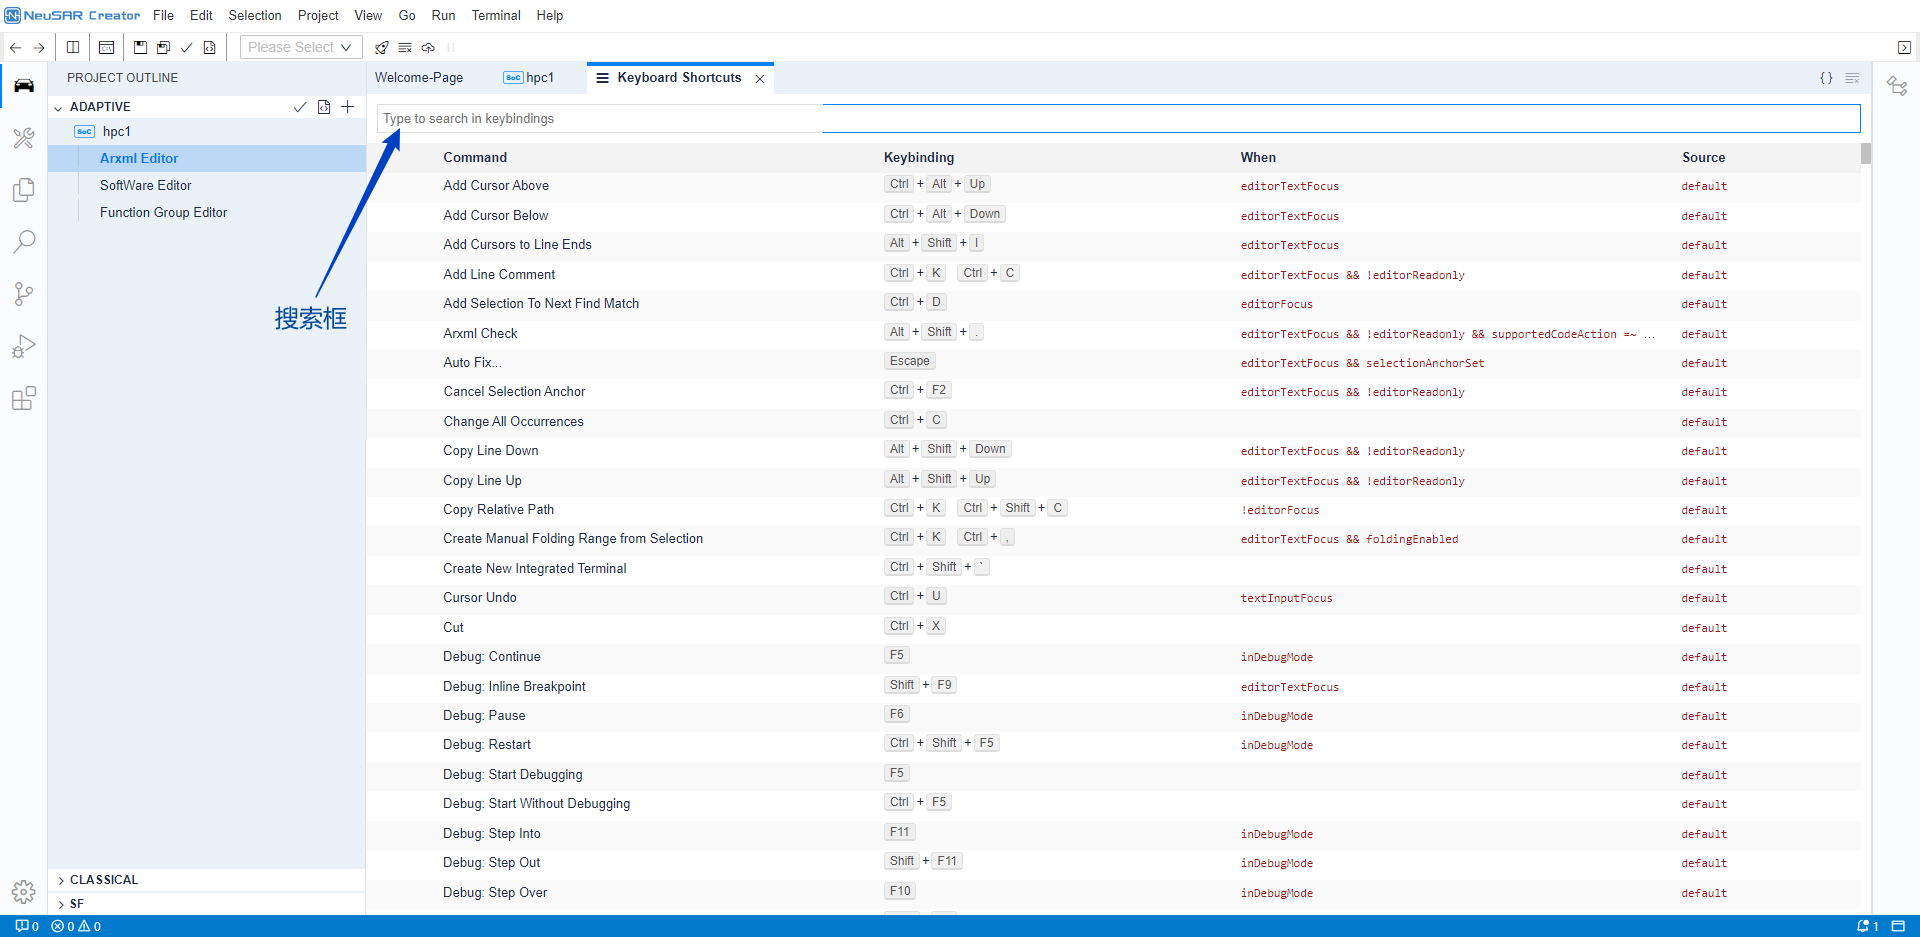The height and width of the screenshot is (937, 1920).
Task: Open the Terminal menu
Action: pos(496,15)
